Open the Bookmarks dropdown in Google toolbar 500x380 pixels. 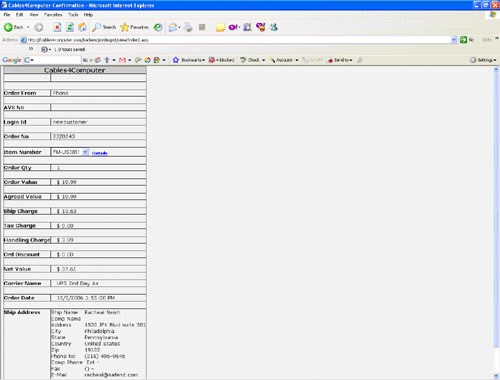point(189,60)
